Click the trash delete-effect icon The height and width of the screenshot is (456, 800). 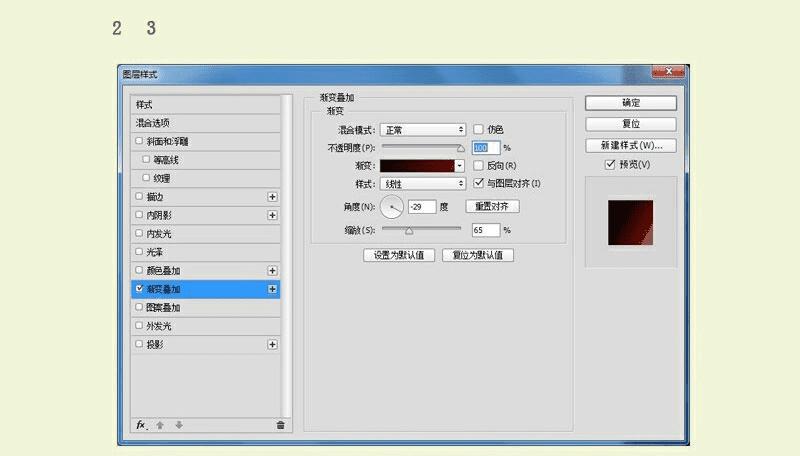280,425
